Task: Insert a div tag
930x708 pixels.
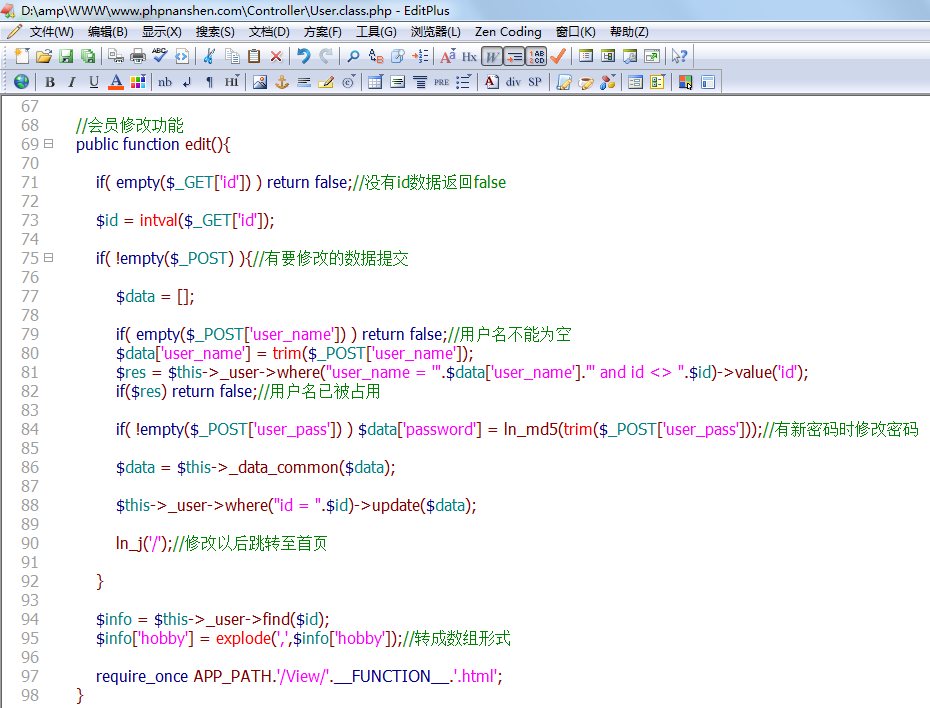Action: tap(513, 82)
